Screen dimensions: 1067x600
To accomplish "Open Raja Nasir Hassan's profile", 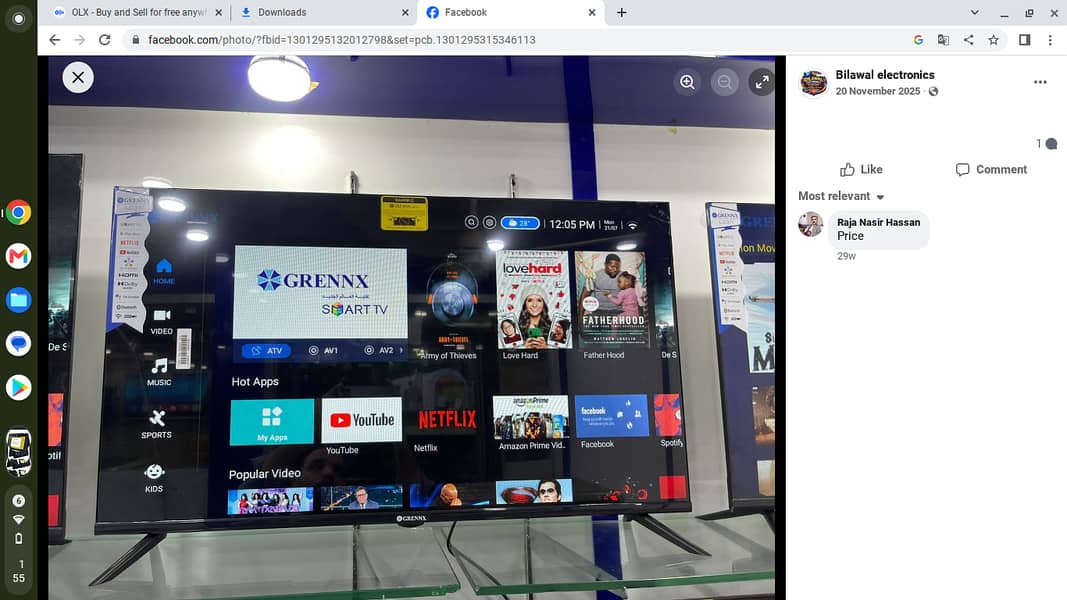I will tap(878, 222).
